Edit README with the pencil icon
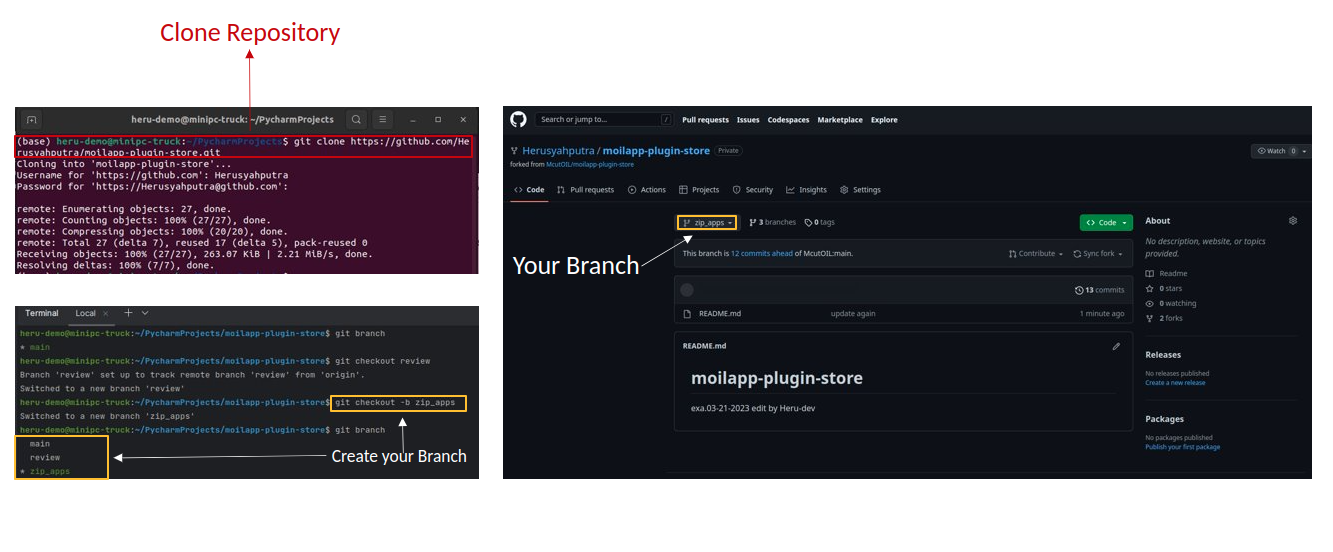 pos(1116,346)
